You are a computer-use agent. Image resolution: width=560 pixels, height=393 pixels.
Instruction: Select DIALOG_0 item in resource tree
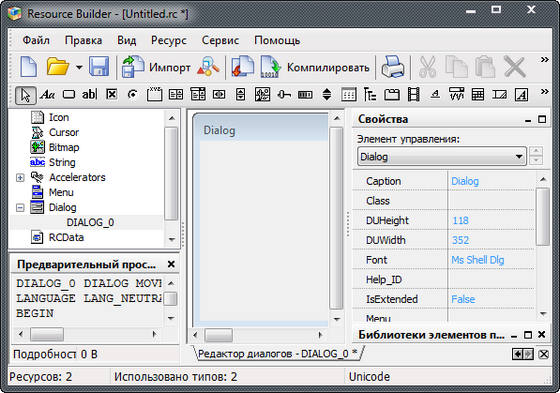pos(90,223)
